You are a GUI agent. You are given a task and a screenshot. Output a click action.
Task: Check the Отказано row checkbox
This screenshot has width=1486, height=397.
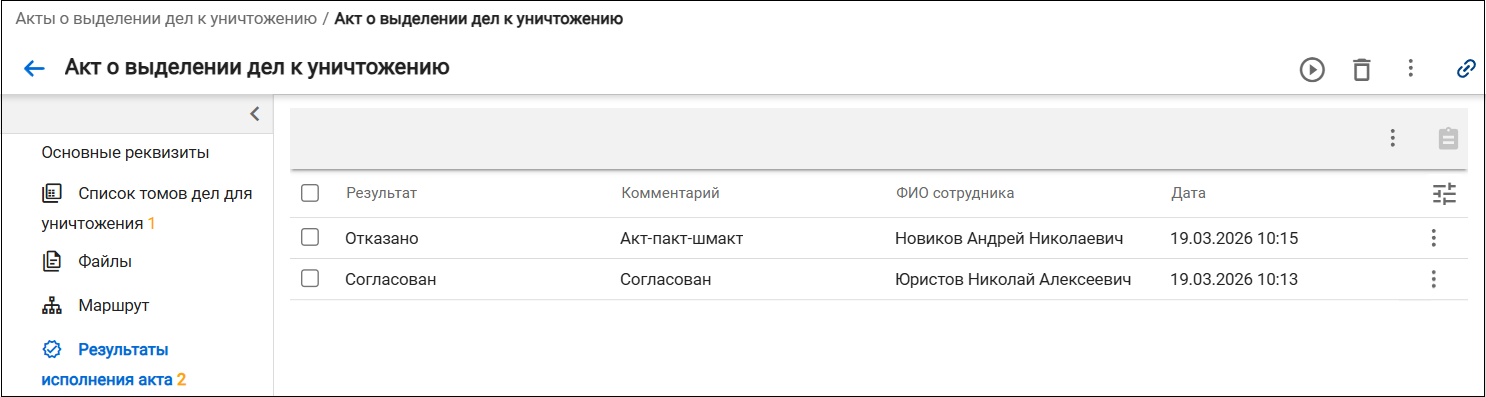310,237
